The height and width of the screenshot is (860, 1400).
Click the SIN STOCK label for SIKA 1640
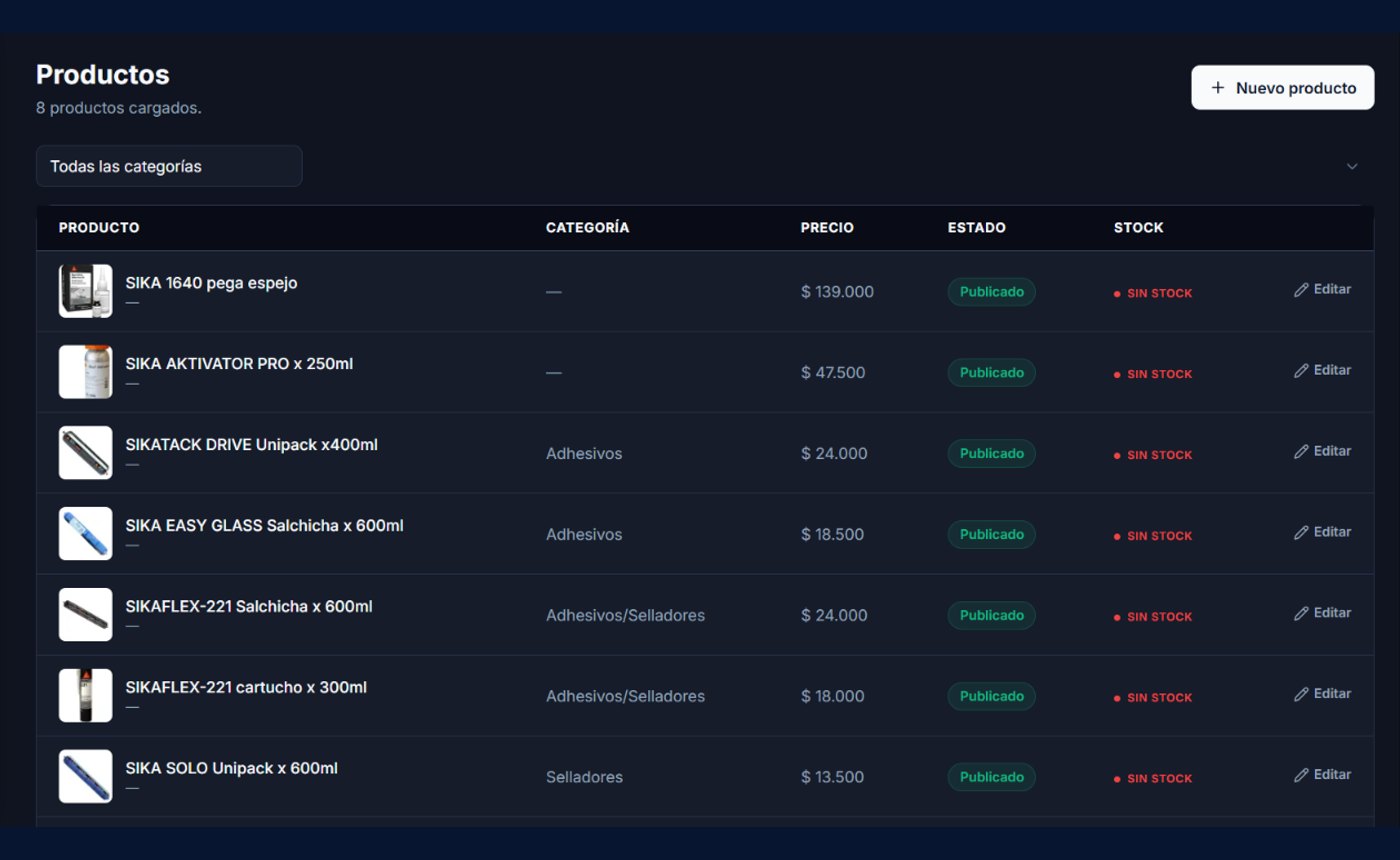point(1153,294)
